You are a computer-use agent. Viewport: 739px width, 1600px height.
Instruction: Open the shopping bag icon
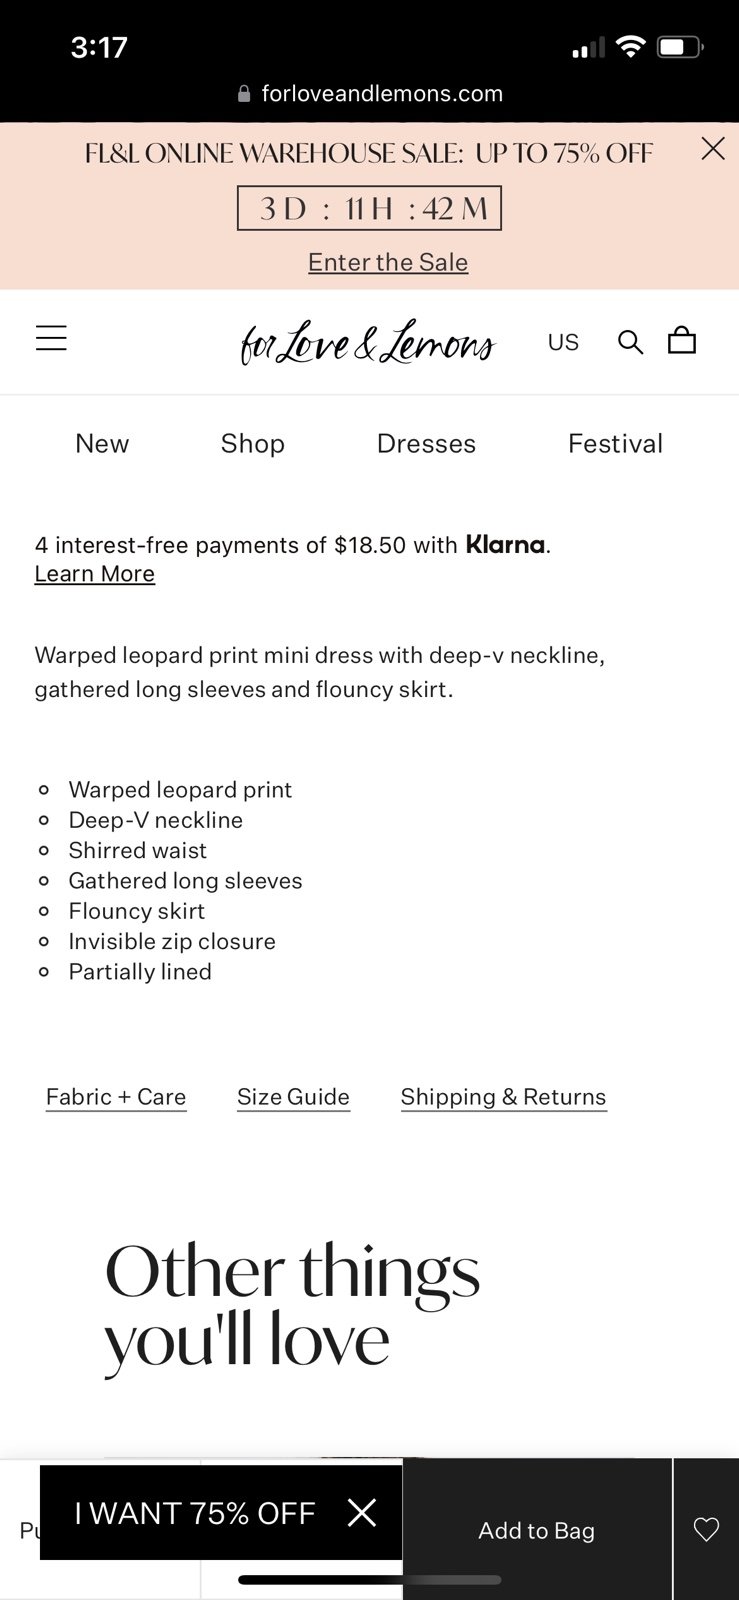coord(682,340)
